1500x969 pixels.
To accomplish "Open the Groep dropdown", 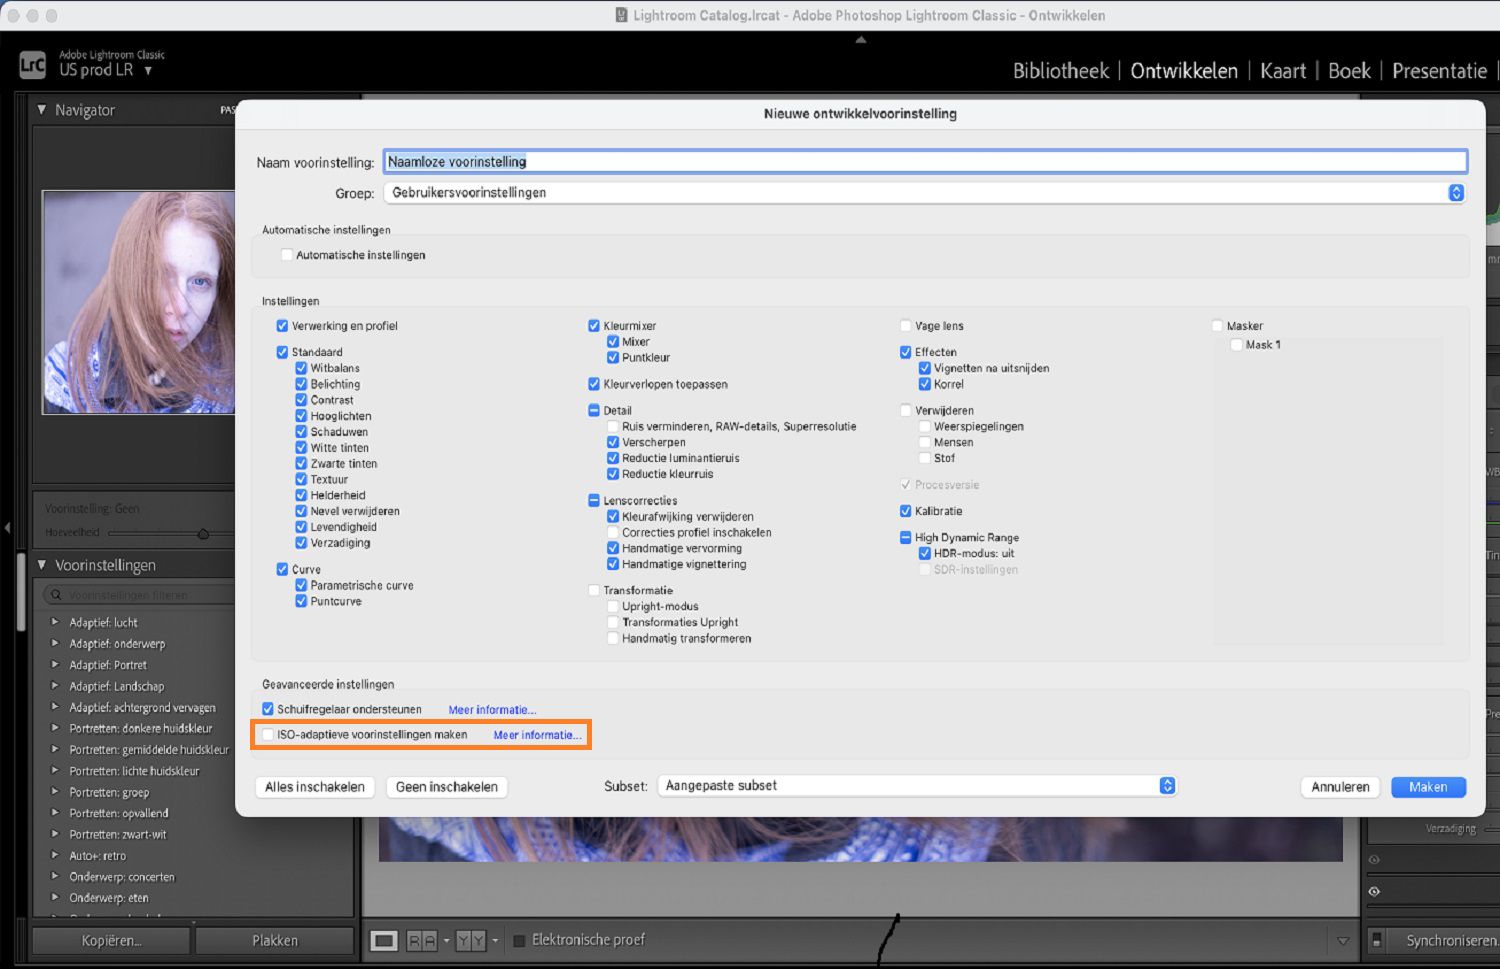I will [x=925, y=193].
